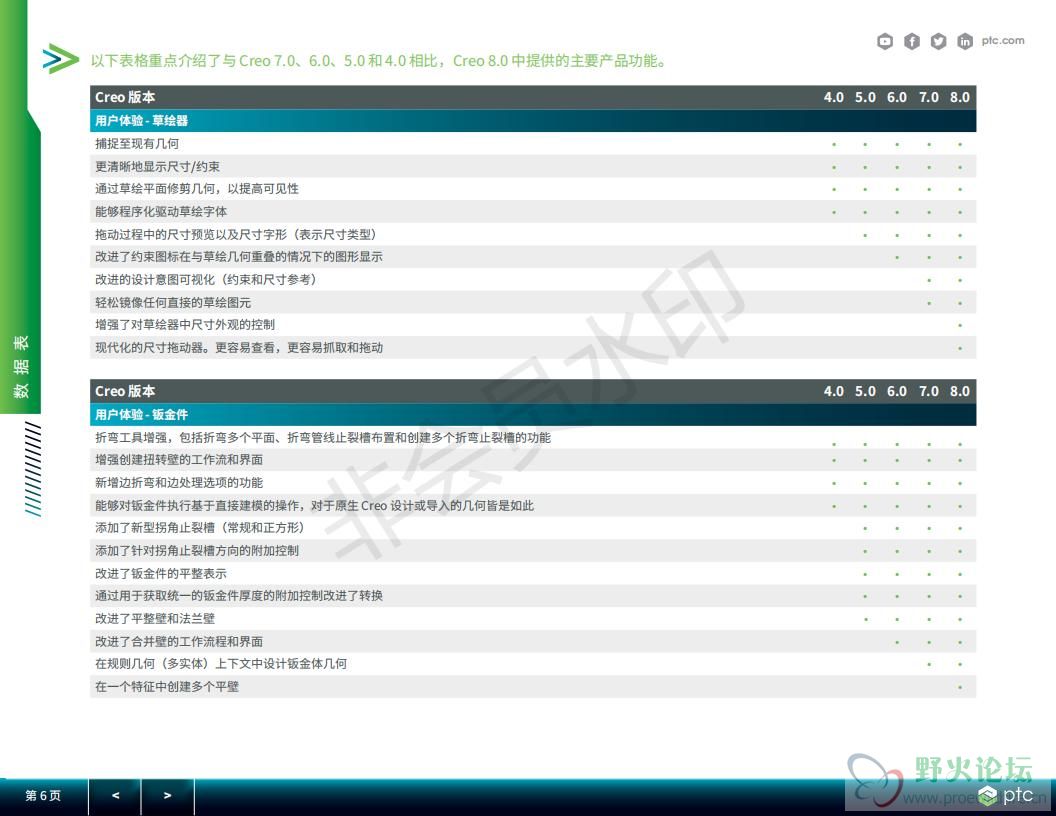Click the 第 6 页 page indicator
The width and height of the screenshot is (1056, 816).
point(43,796)
